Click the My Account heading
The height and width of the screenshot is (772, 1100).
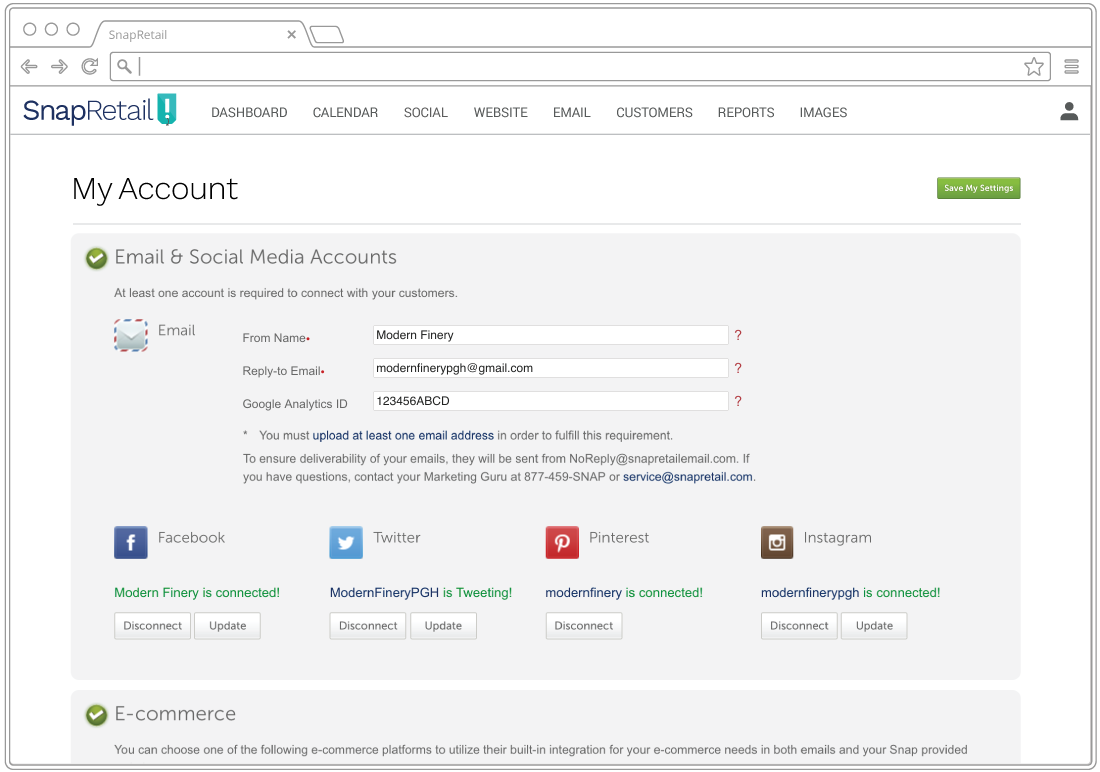pyautogui.click(x=155, y=189)
